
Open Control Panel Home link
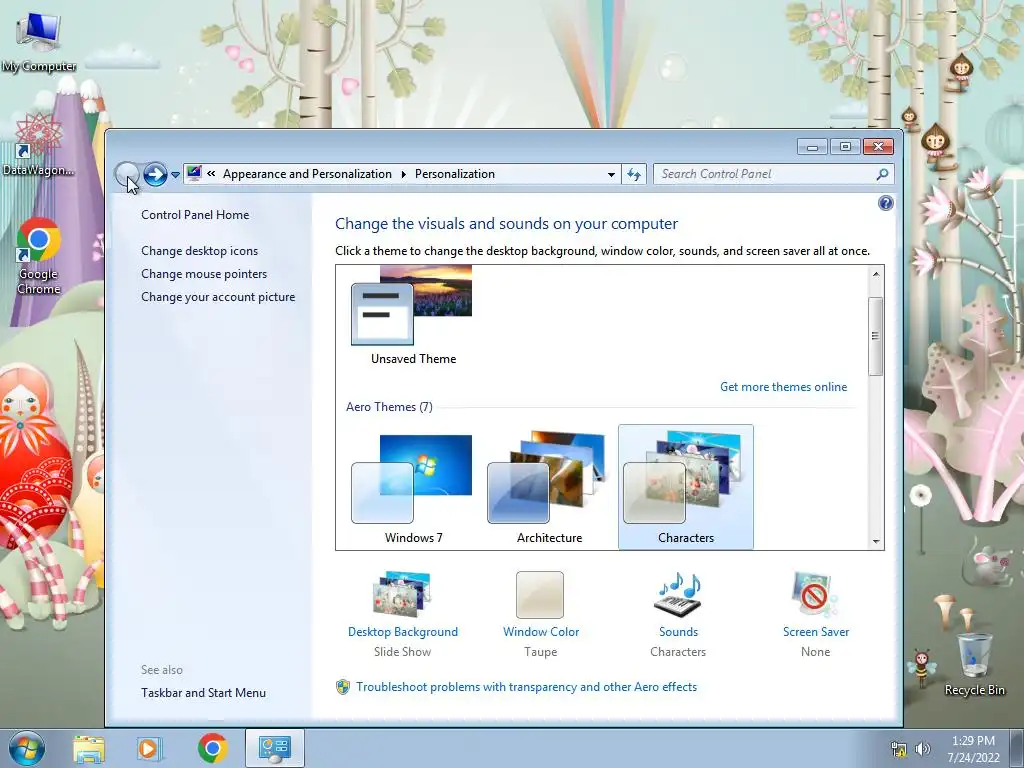(195, 215)
